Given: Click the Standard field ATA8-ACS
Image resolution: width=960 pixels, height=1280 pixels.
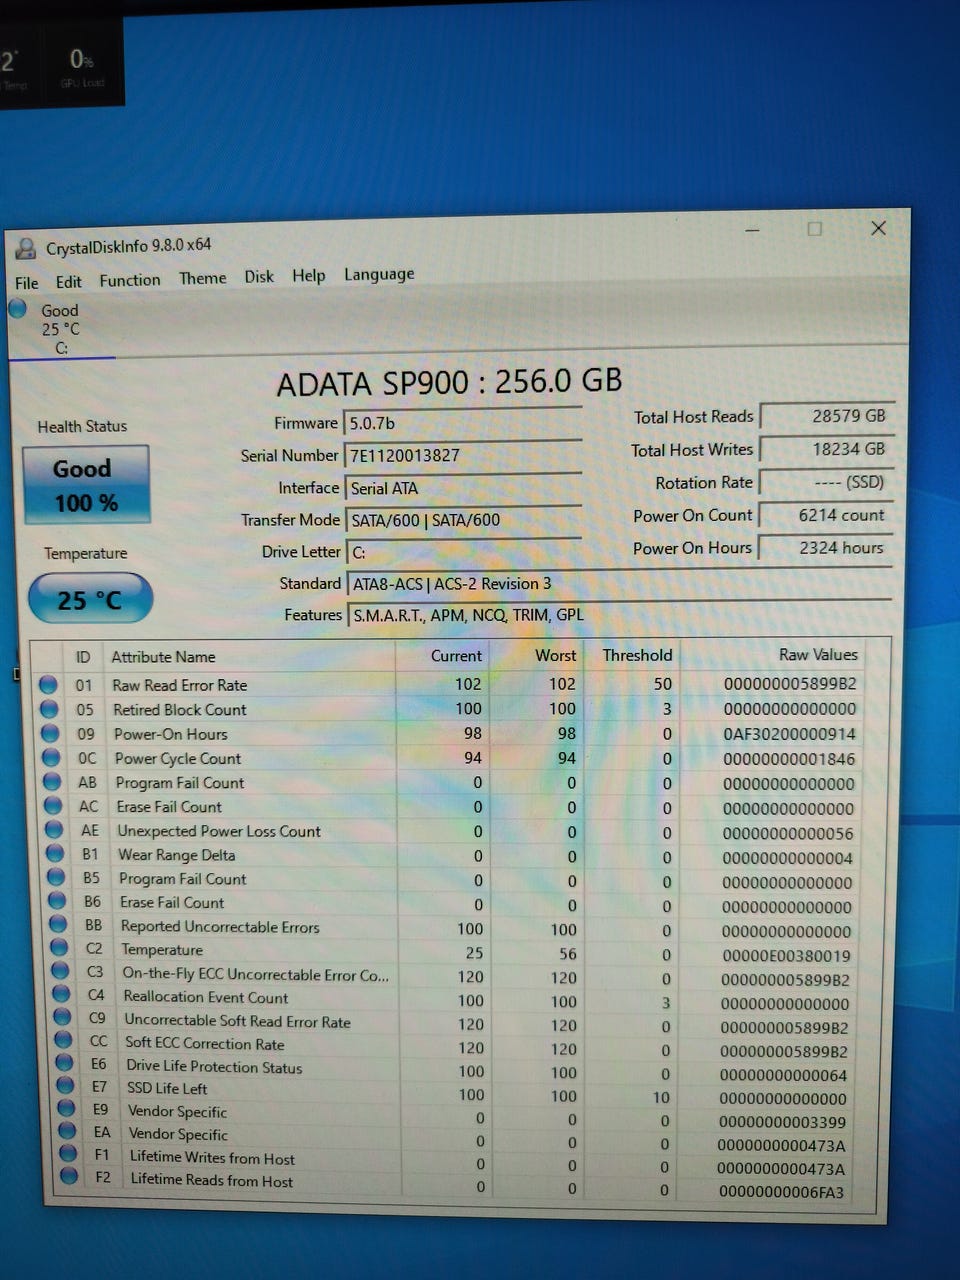Looking at the screenshot, I should pos(619,584).
